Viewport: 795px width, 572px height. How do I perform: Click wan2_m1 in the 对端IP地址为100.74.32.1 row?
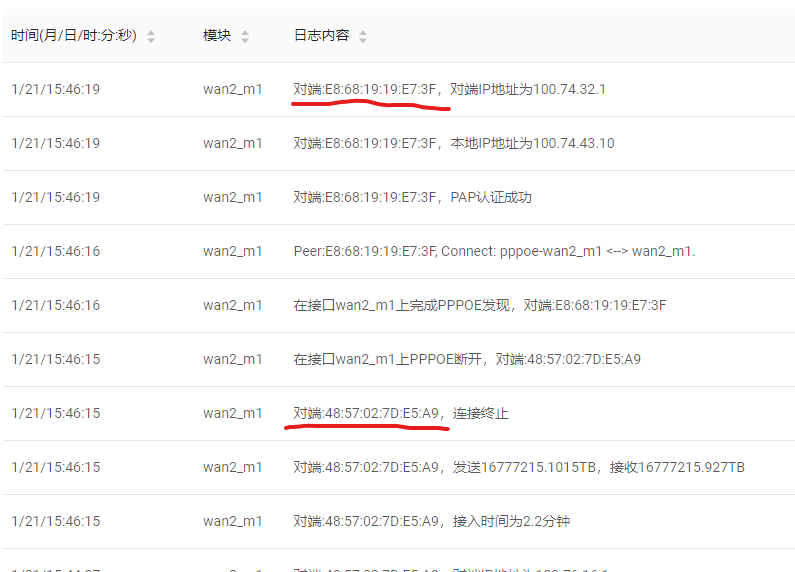(x=232, y=89)
